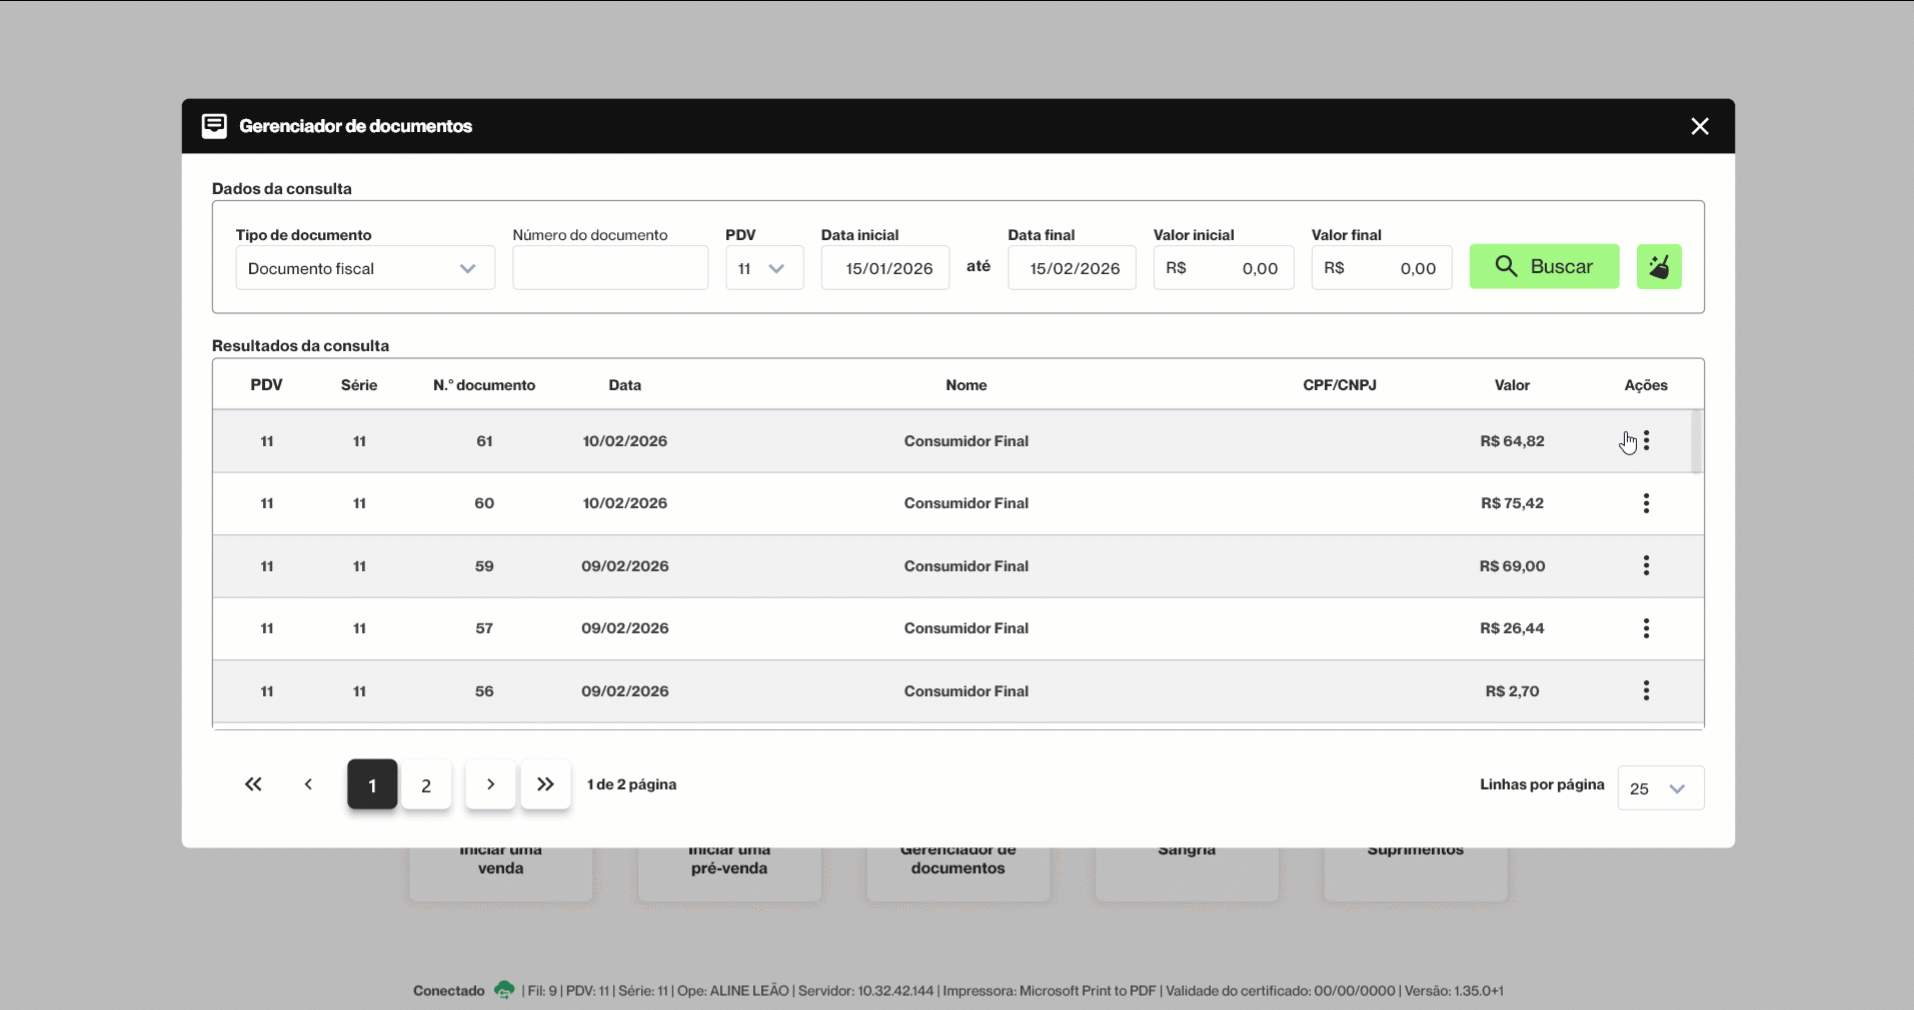
Task: Change Linhas por página dropdown
Action: pyautogui.click(x=1660, y=788)
